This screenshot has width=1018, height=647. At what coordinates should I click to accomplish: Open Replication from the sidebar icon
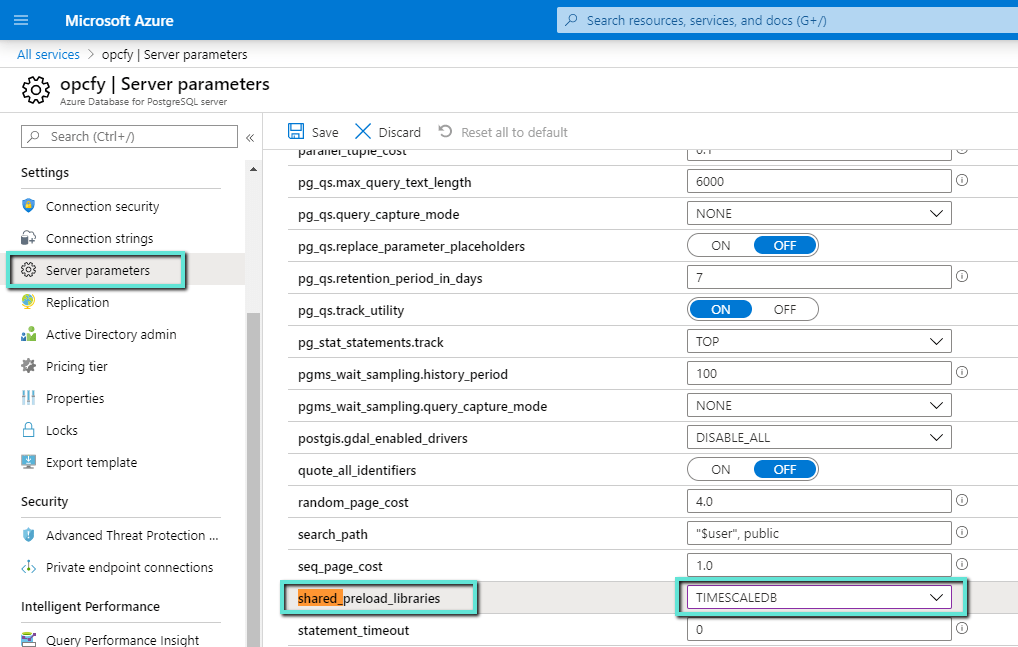click(29, 302)
